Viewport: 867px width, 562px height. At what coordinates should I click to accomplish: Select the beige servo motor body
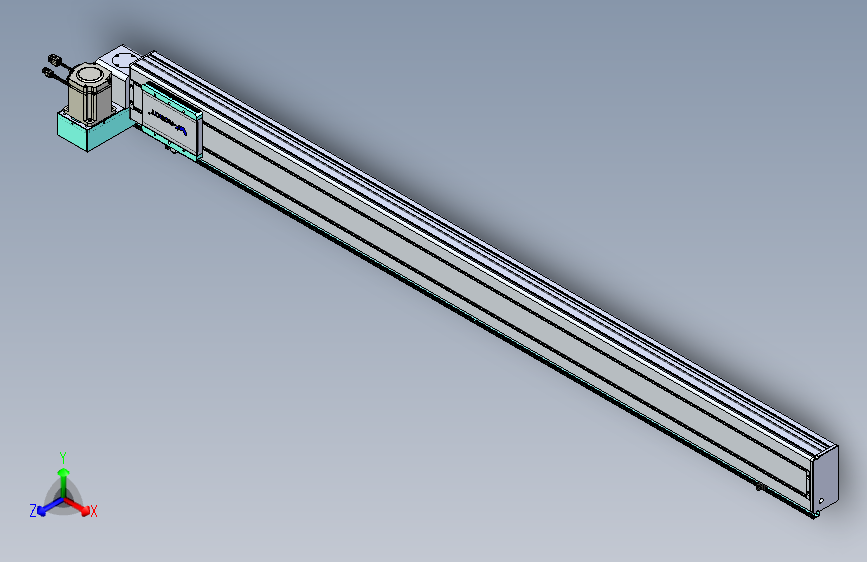90,92
